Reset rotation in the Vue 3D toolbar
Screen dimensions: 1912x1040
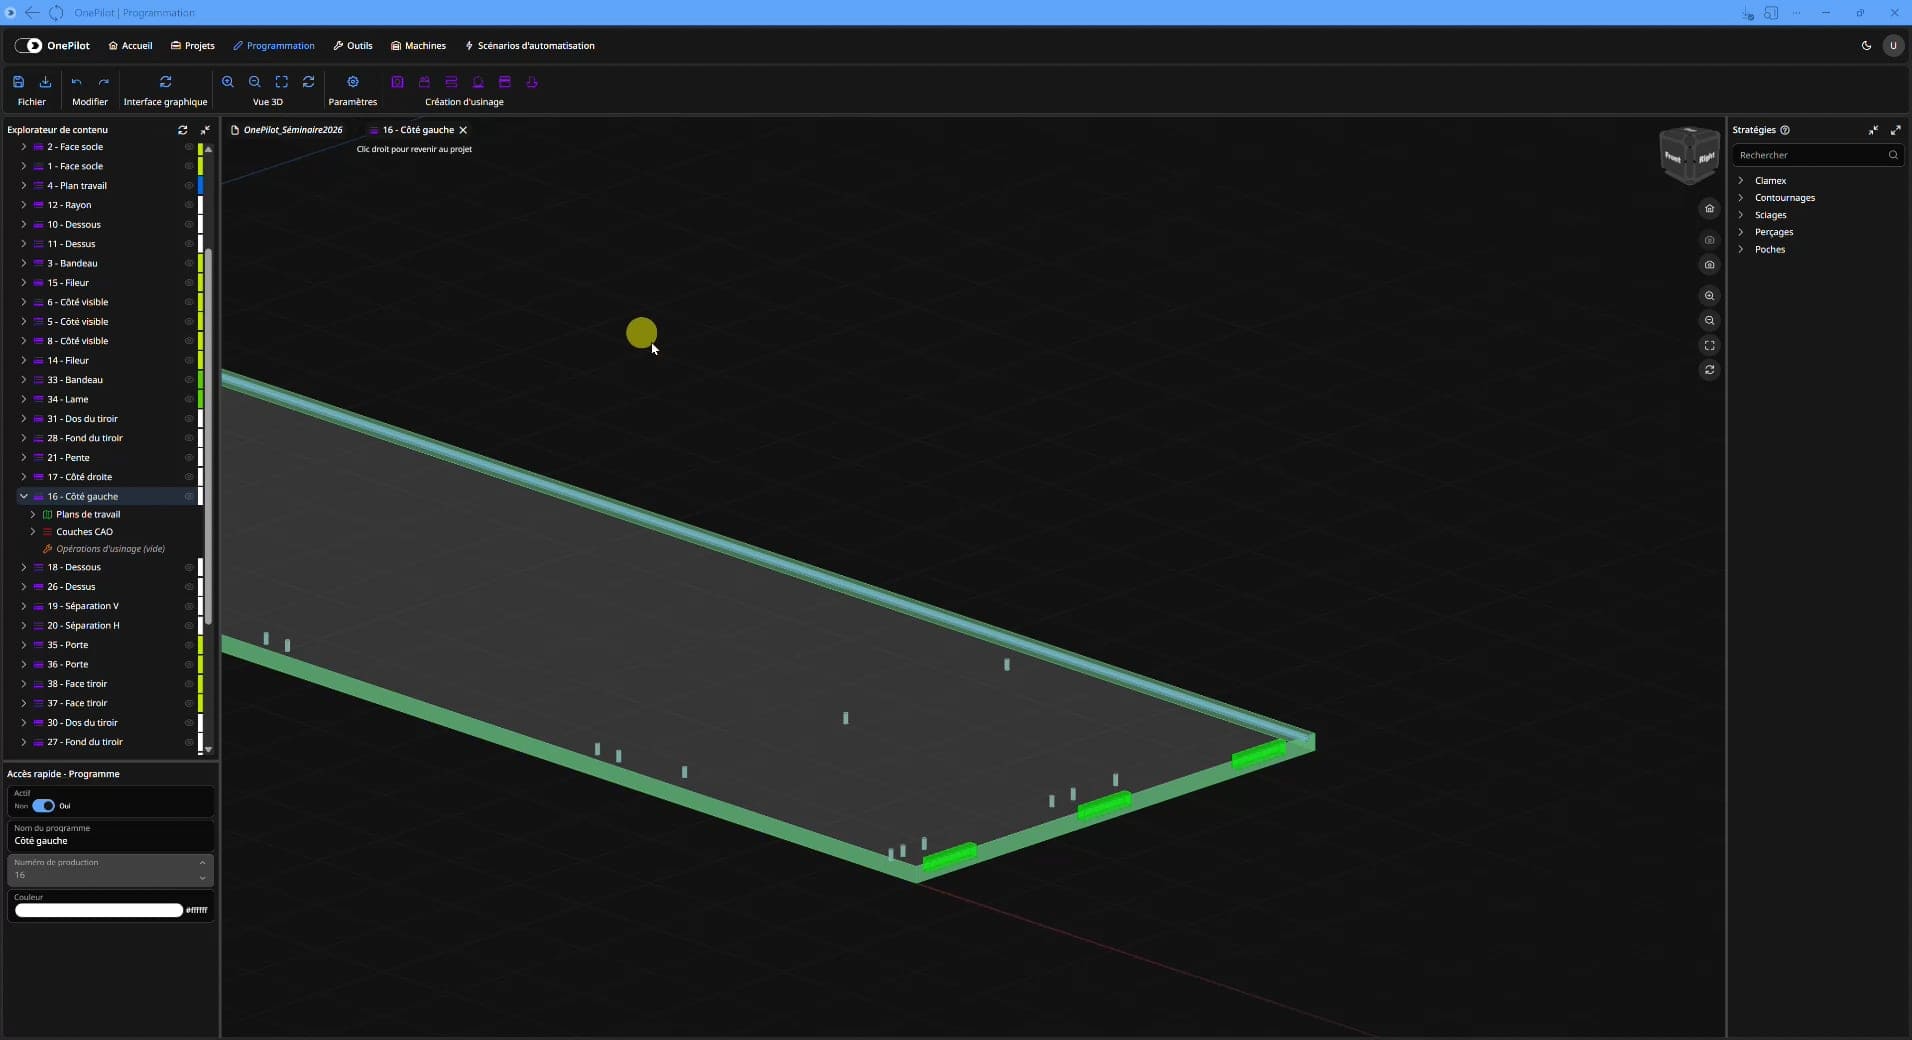click(x=309, y=82)
